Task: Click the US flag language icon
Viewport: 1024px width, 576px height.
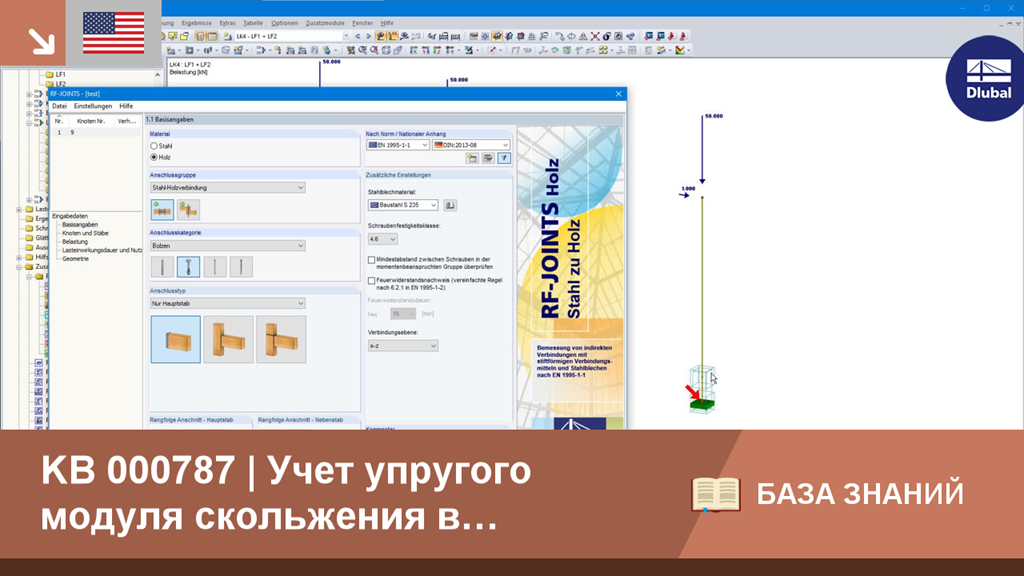Action: [x=114, y=33]
